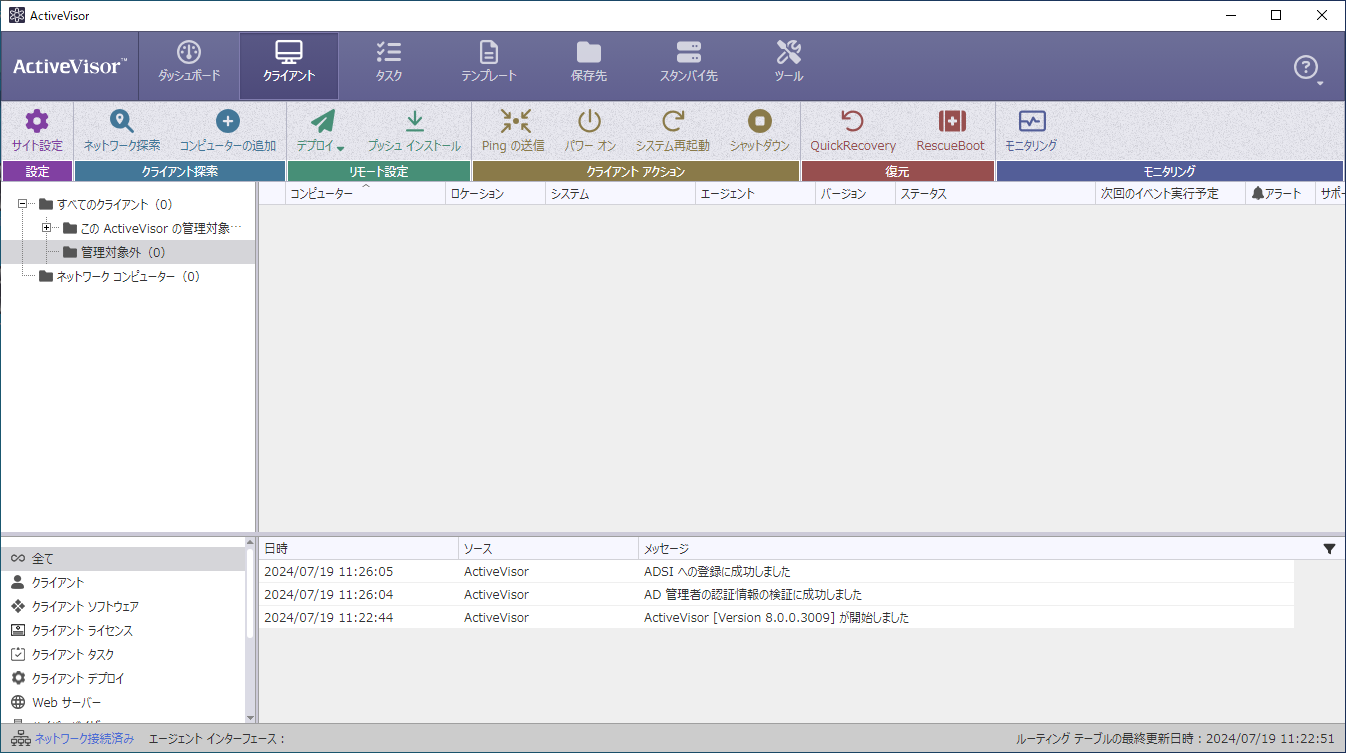Open the デプロイ dropdown

pos(321,131)
